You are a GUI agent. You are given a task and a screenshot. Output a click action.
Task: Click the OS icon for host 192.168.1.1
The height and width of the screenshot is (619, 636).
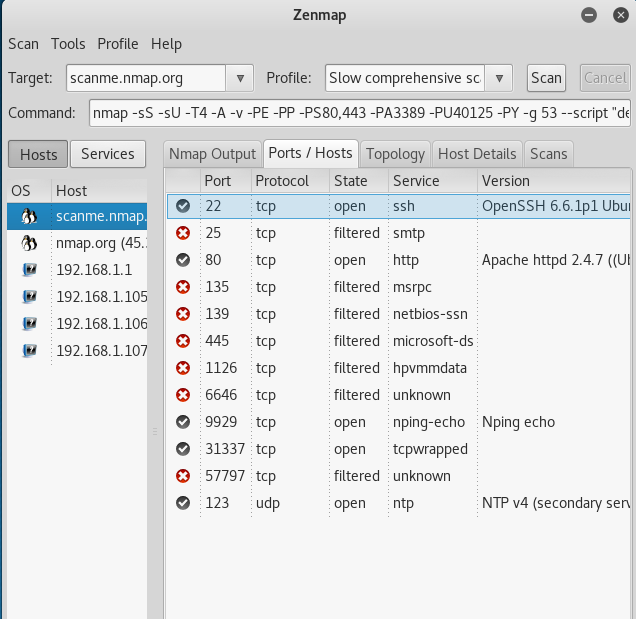point(29,270)
